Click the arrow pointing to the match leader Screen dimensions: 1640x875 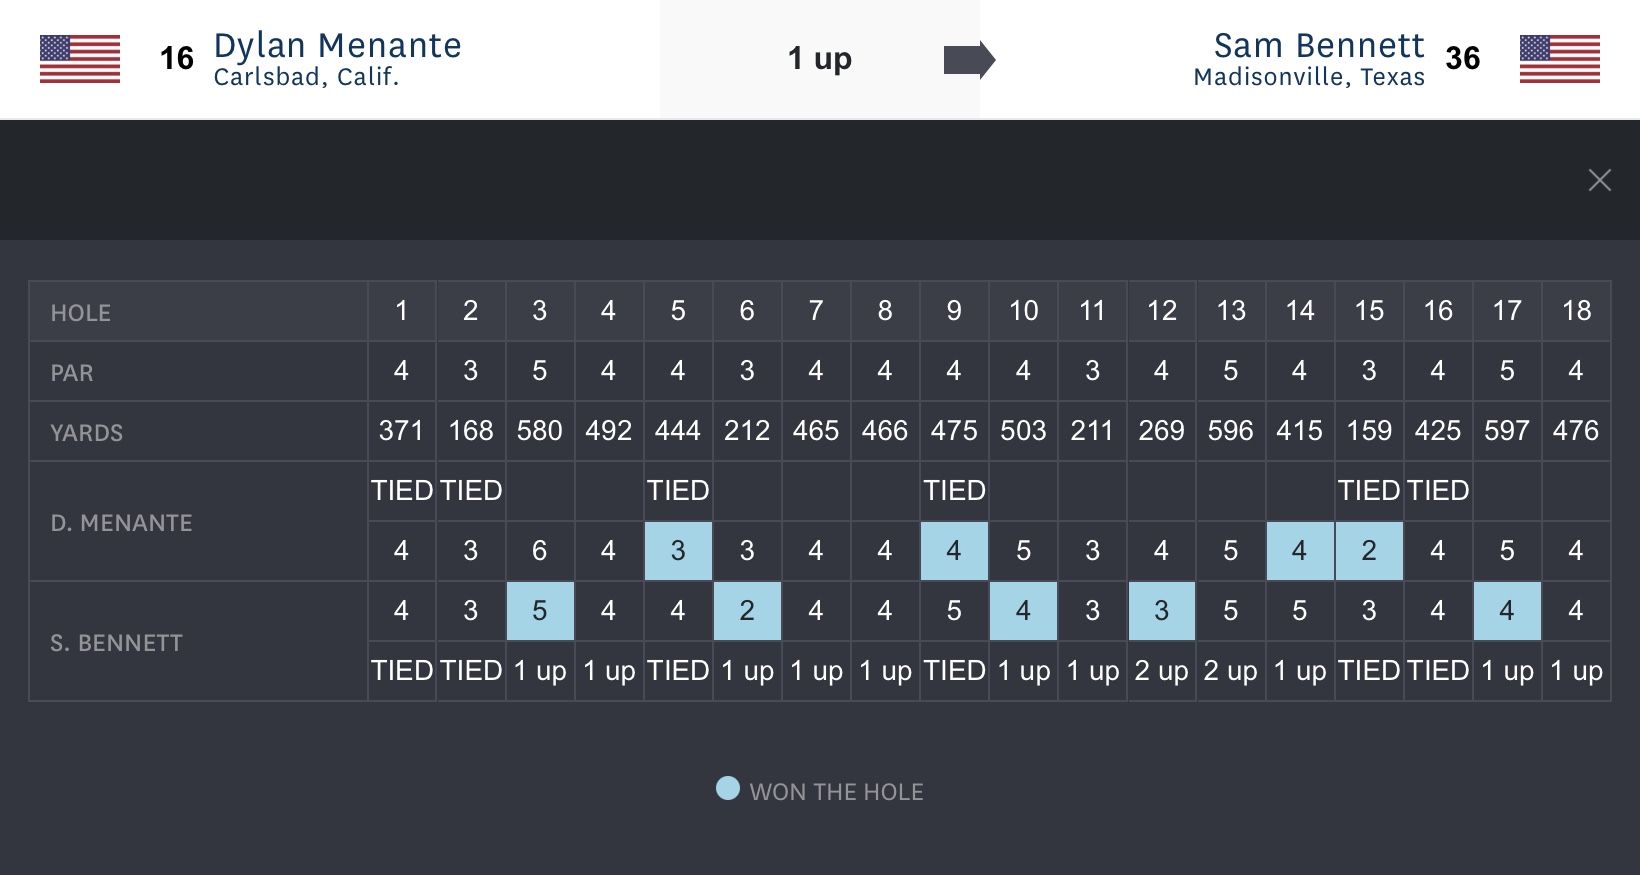969,60
